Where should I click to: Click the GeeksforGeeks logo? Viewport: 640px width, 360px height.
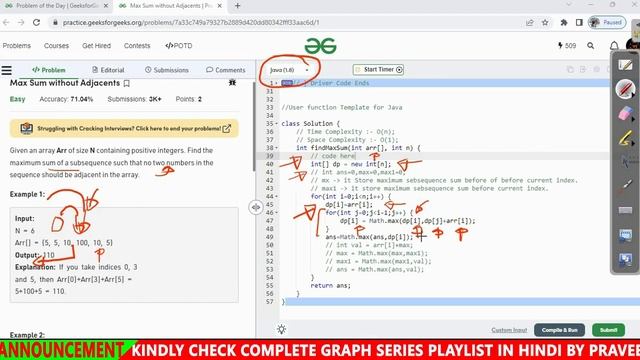pos(320,46)
